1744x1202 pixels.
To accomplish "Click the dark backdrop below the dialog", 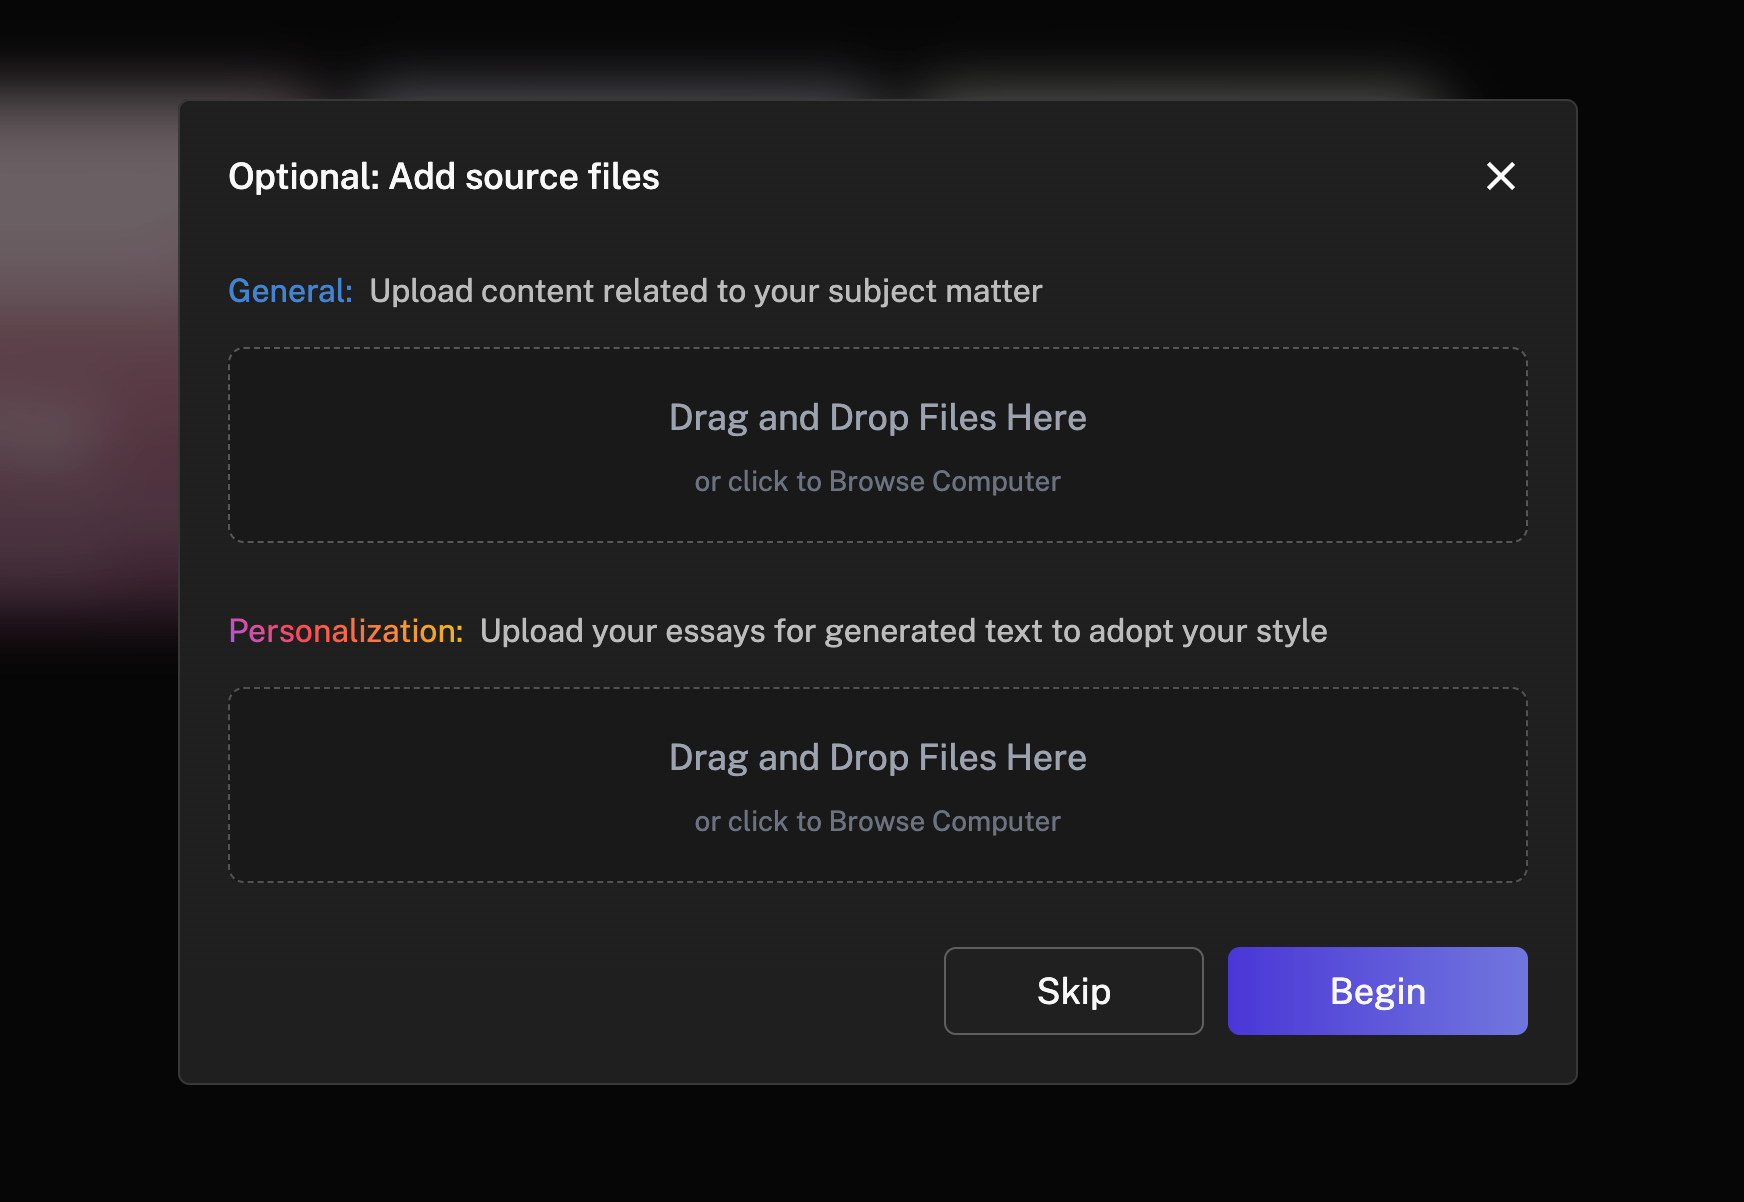I will 872,1145.
